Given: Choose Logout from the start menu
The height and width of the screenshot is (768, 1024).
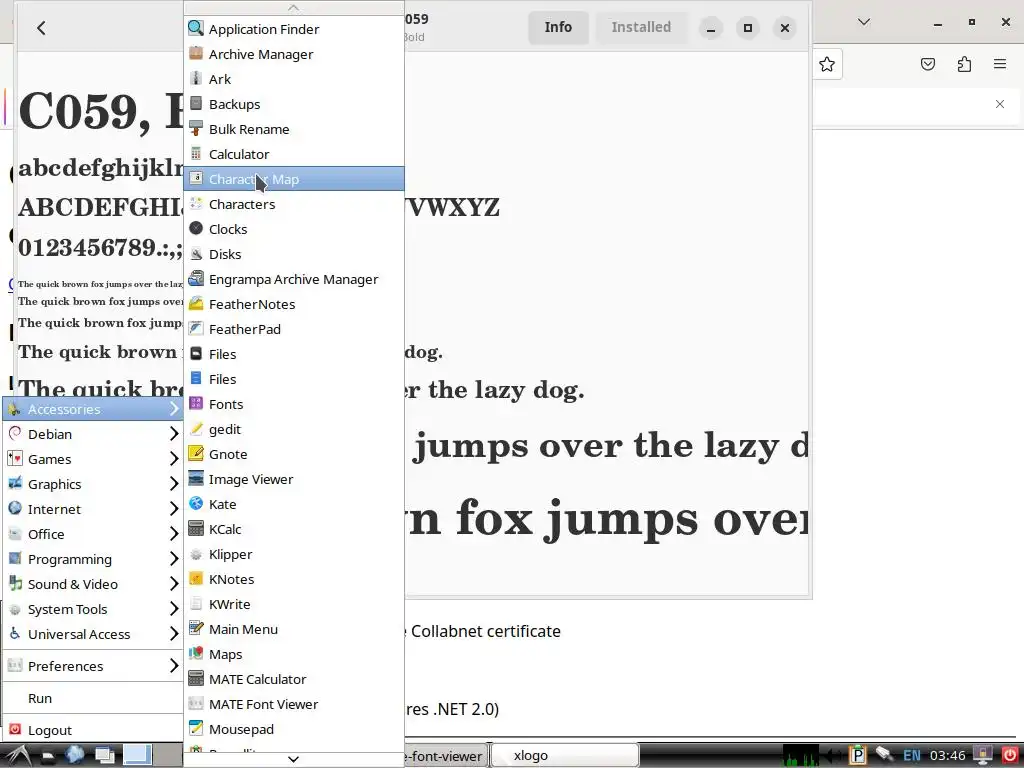Looking at the screenshot, I should (93, 730).
